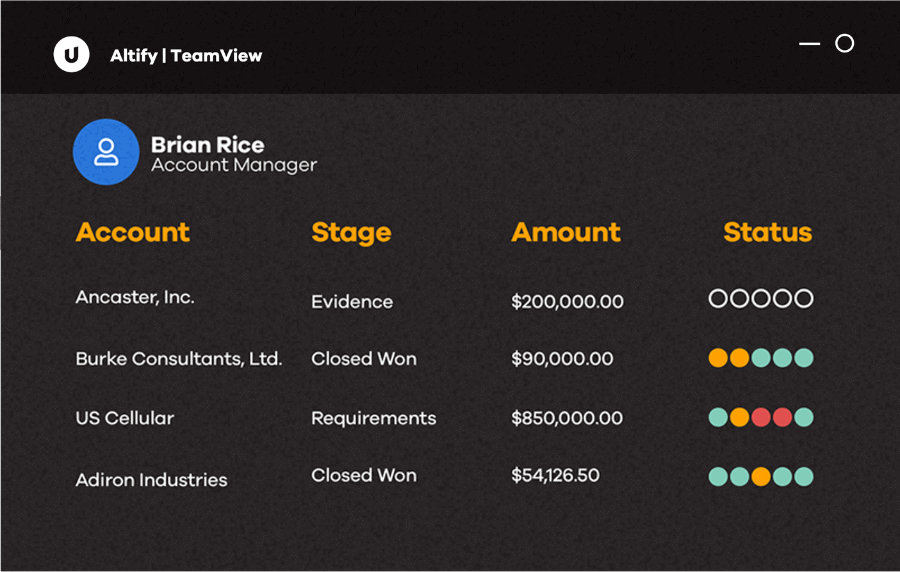The height and width of the screenshot is (572, 900).
Task: Sort by the Account column header
Action: click(x=133, y=232)
